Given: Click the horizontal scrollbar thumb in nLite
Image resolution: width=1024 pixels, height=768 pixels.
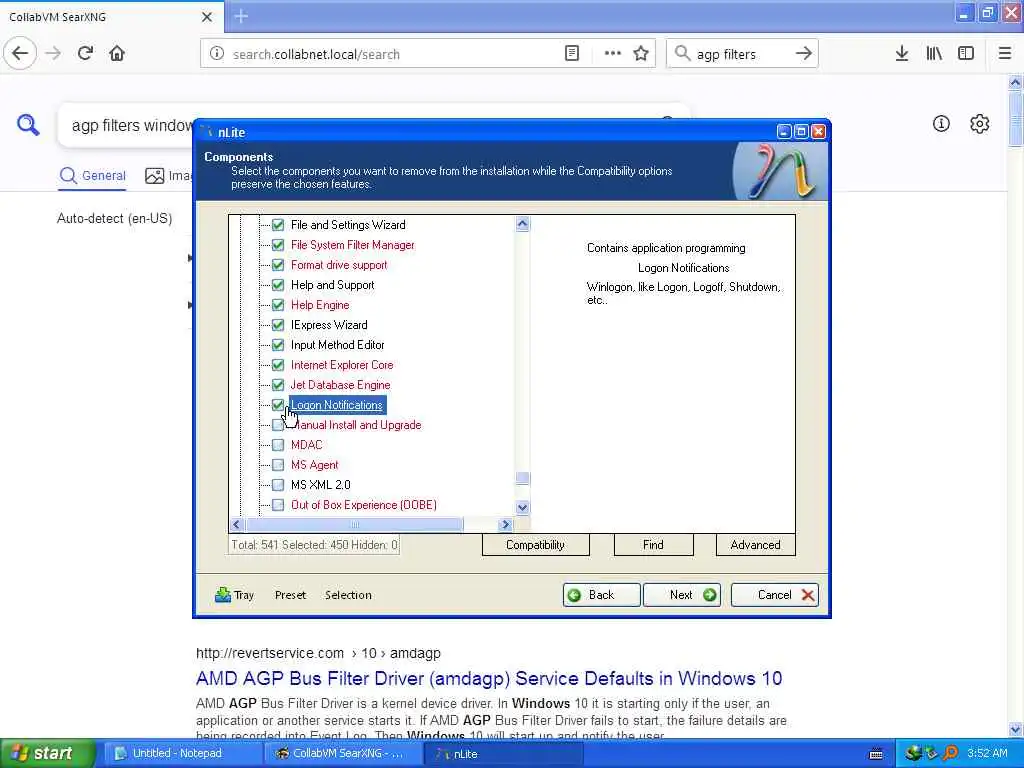Looking at the screenshot, I should click(x=355, y=524).
